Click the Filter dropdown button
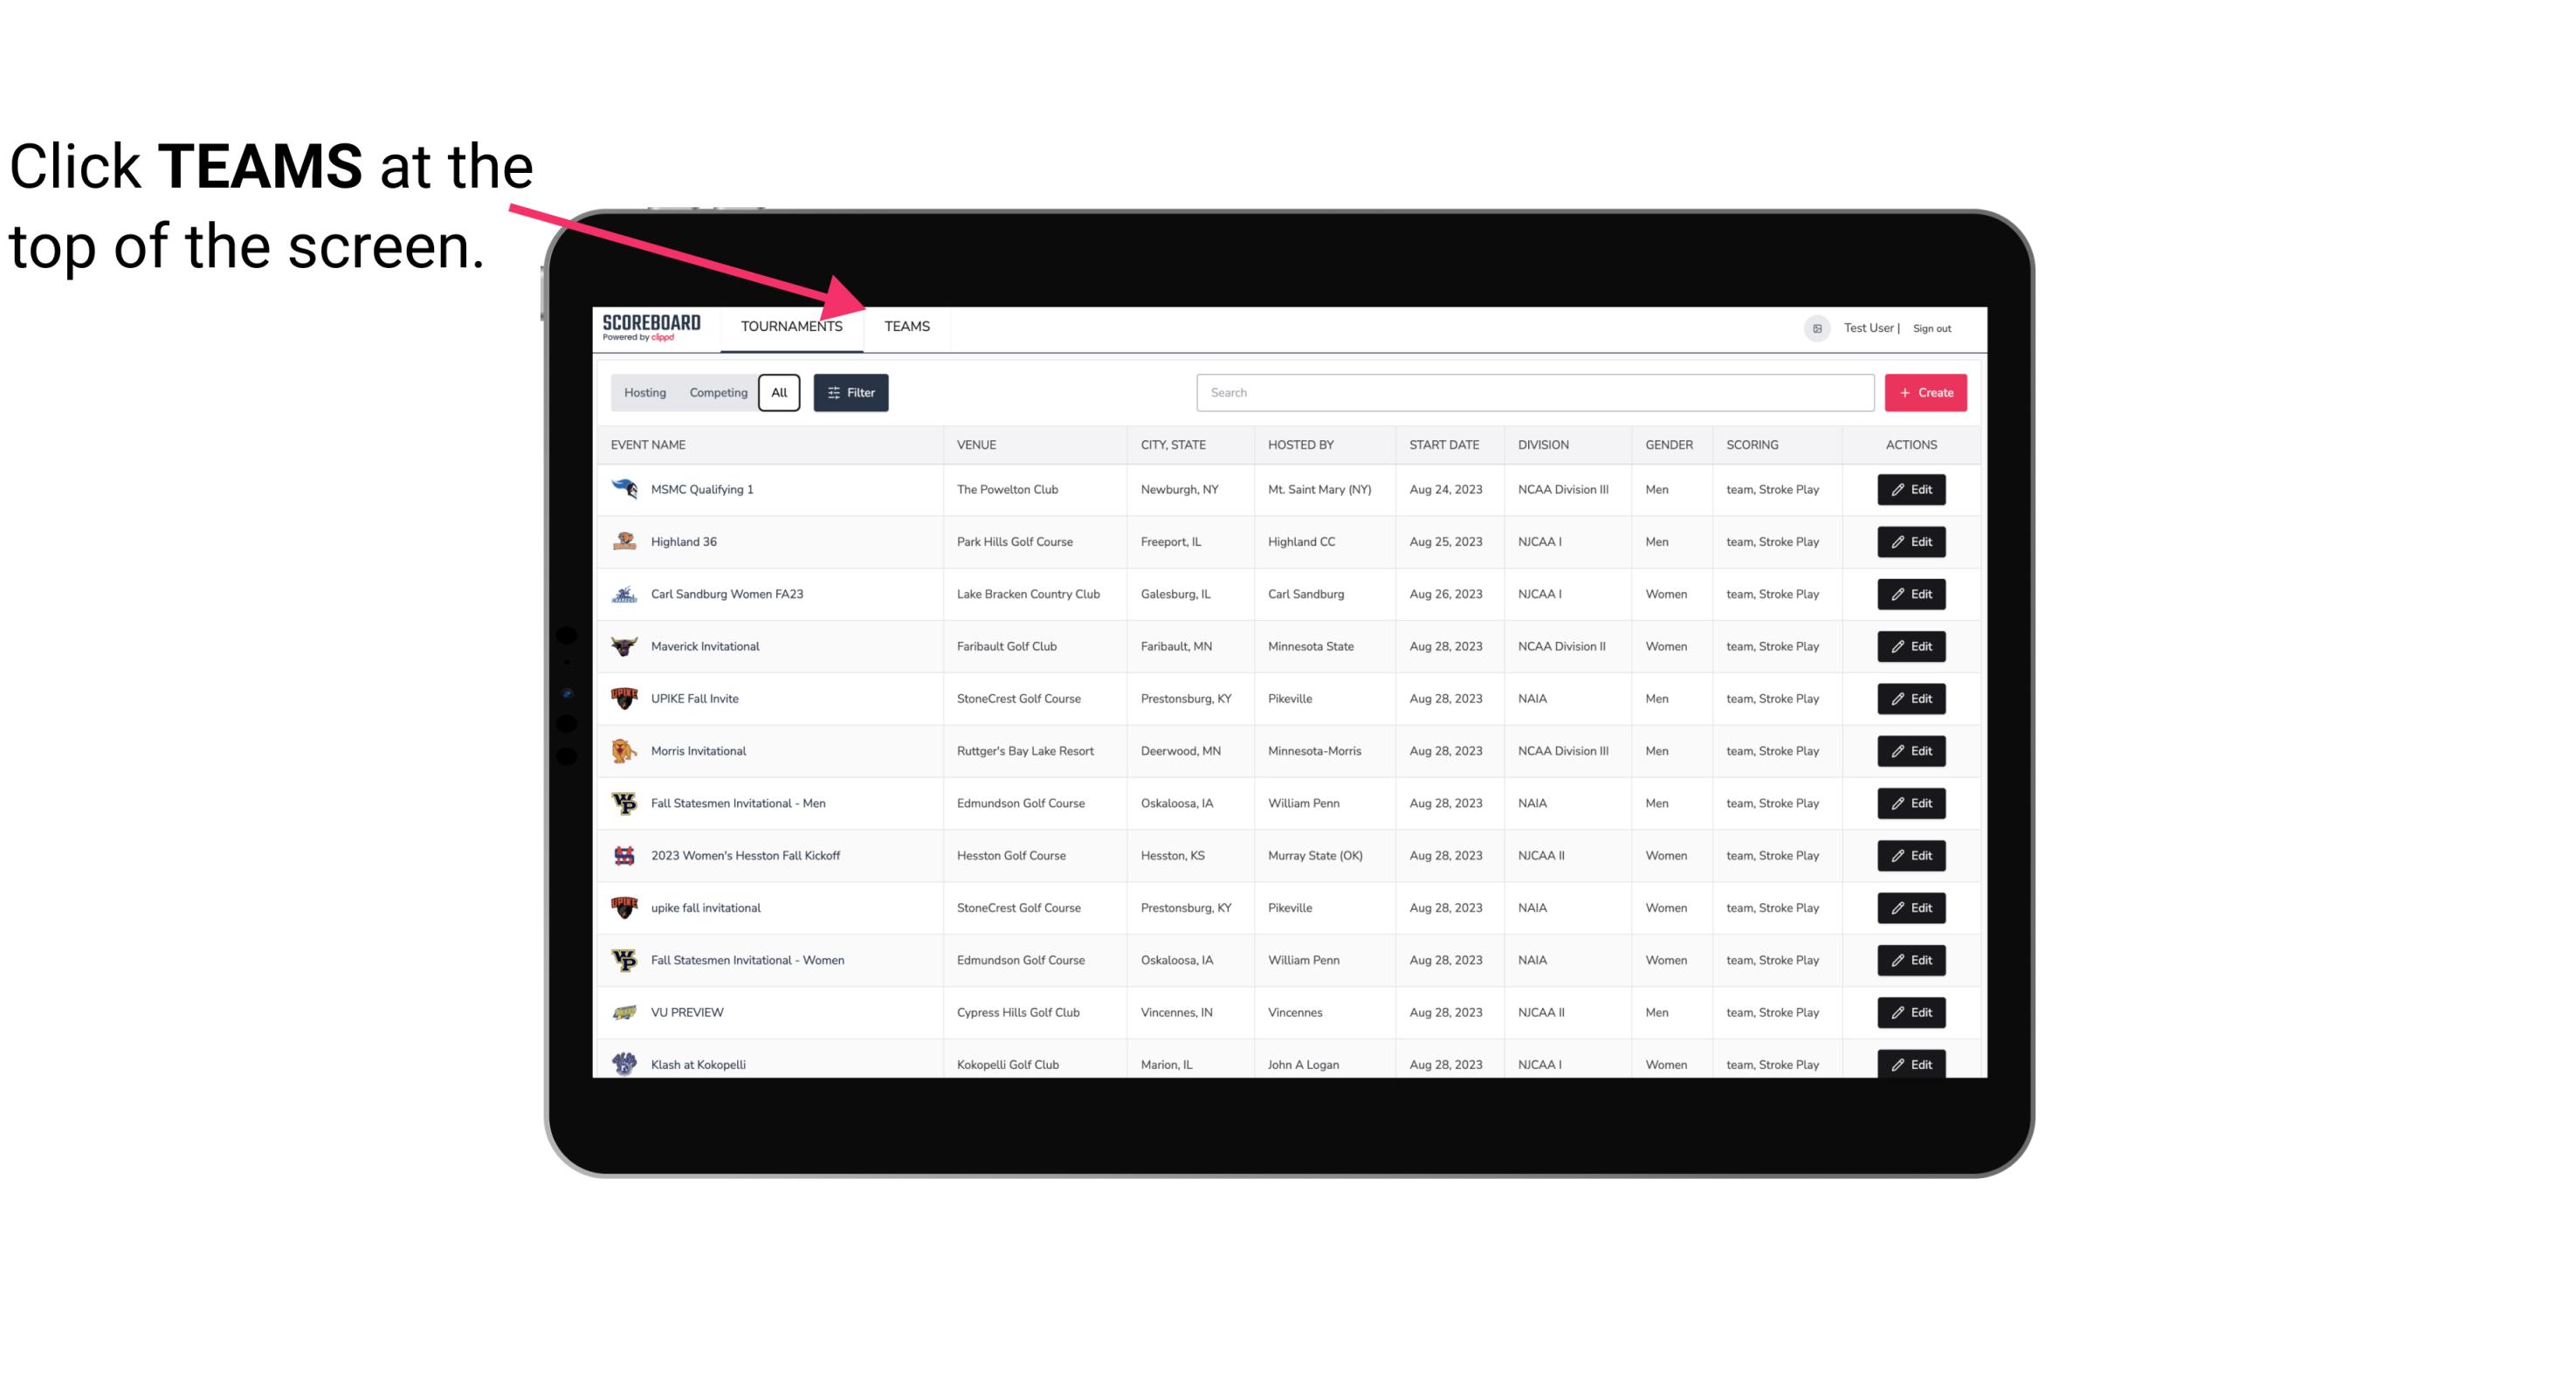This screenshot has width=2576, height=1386. click(x=850, y=393)
